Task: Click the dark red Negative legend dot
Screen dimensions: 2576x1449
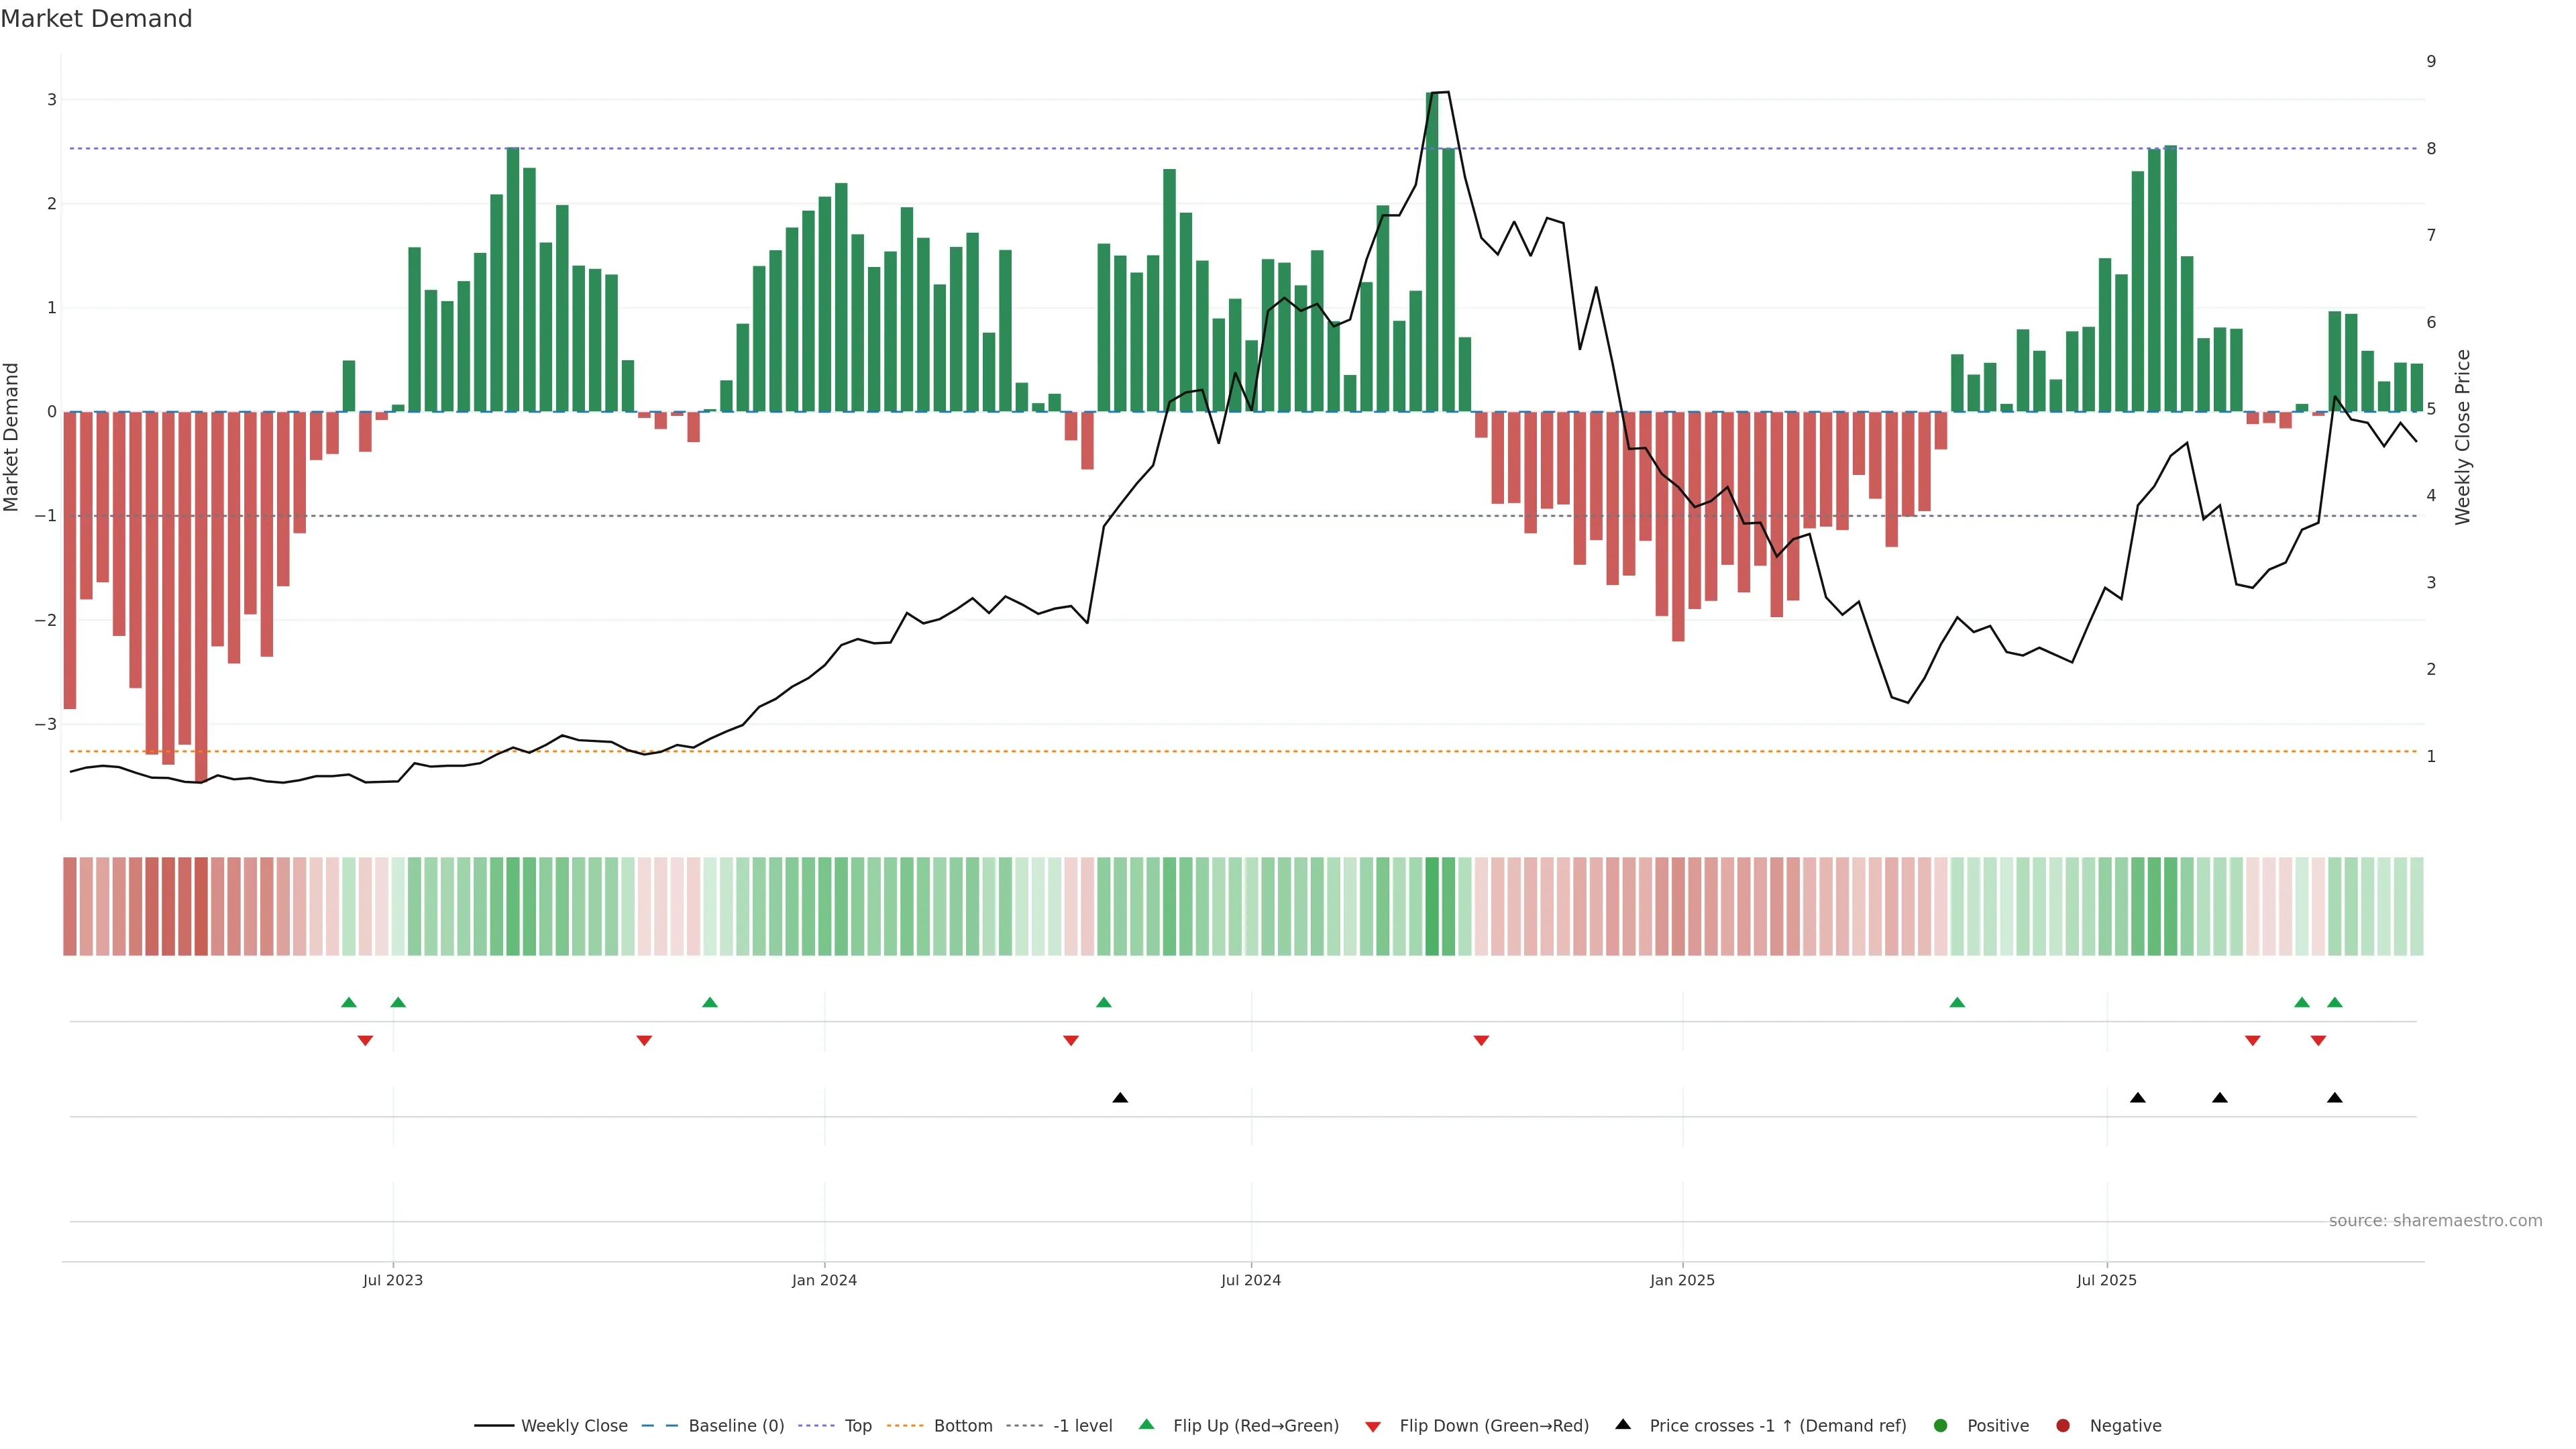Action: (2063, 1426)
